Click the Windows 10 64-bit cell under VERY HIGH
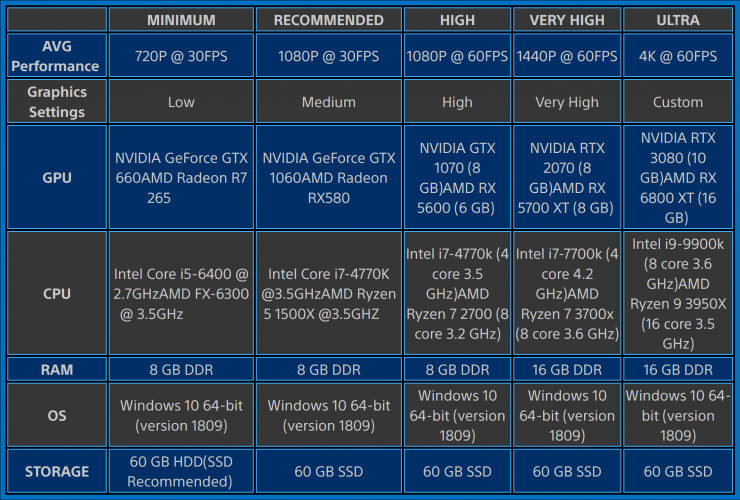The image size is (740, 500). point(567,415)
